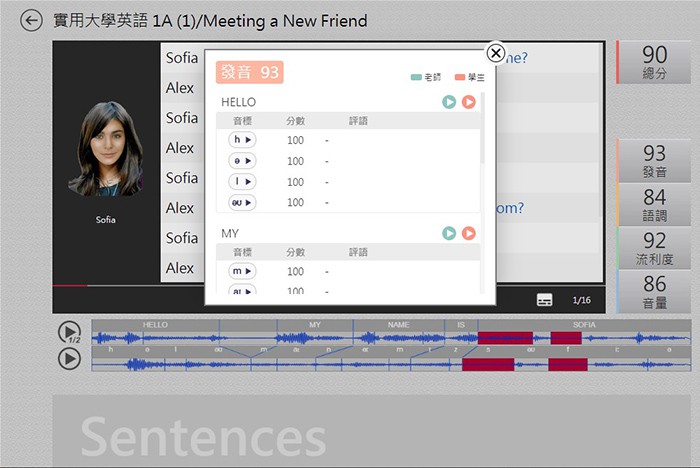Open the total score 90 tab

coord(654,62)
